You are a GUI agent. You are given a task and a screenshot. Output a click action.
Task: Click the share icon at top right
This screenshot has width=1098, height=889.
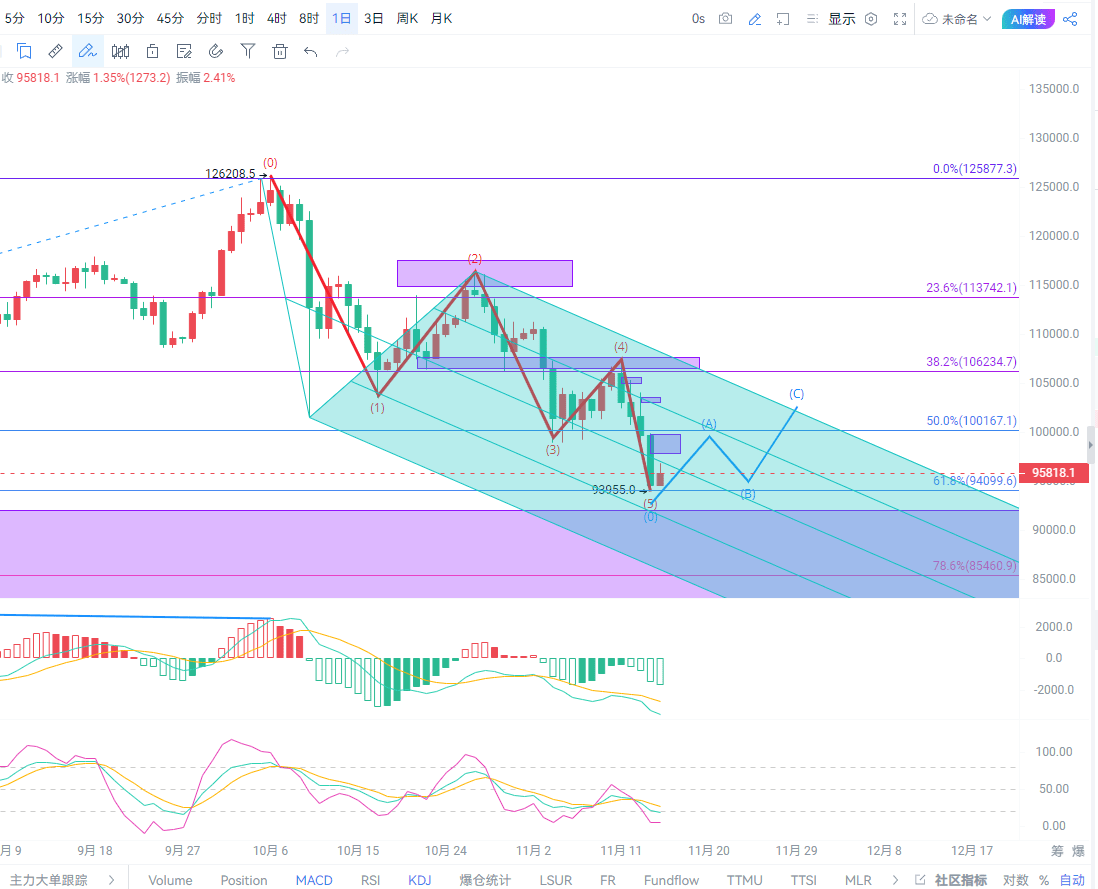tap(1070, 19)
